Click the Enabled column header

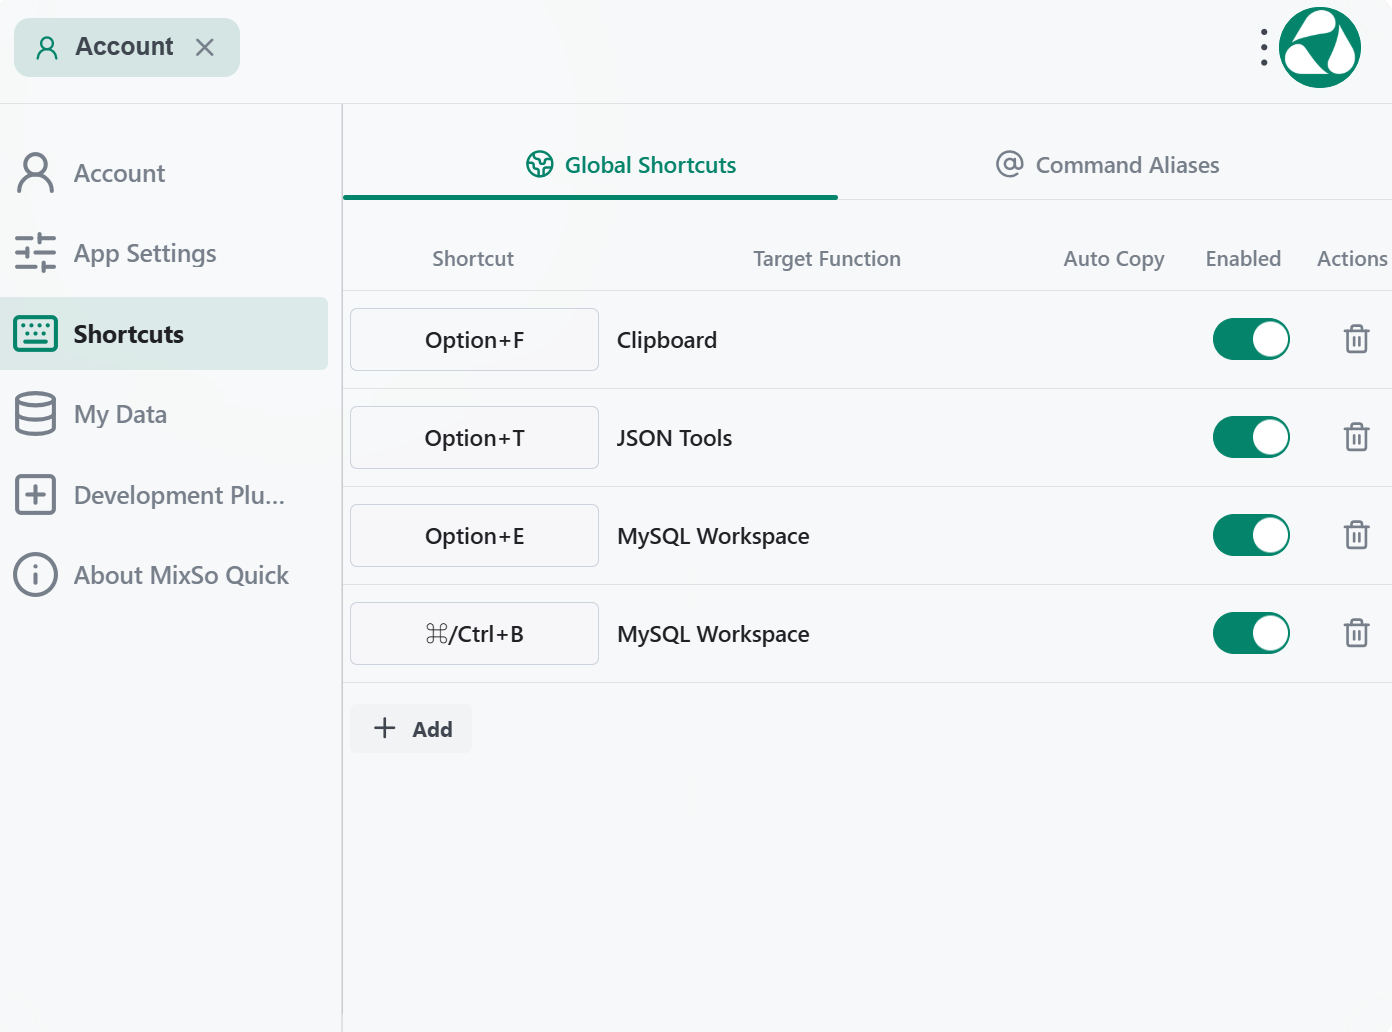coord(1243,259)
